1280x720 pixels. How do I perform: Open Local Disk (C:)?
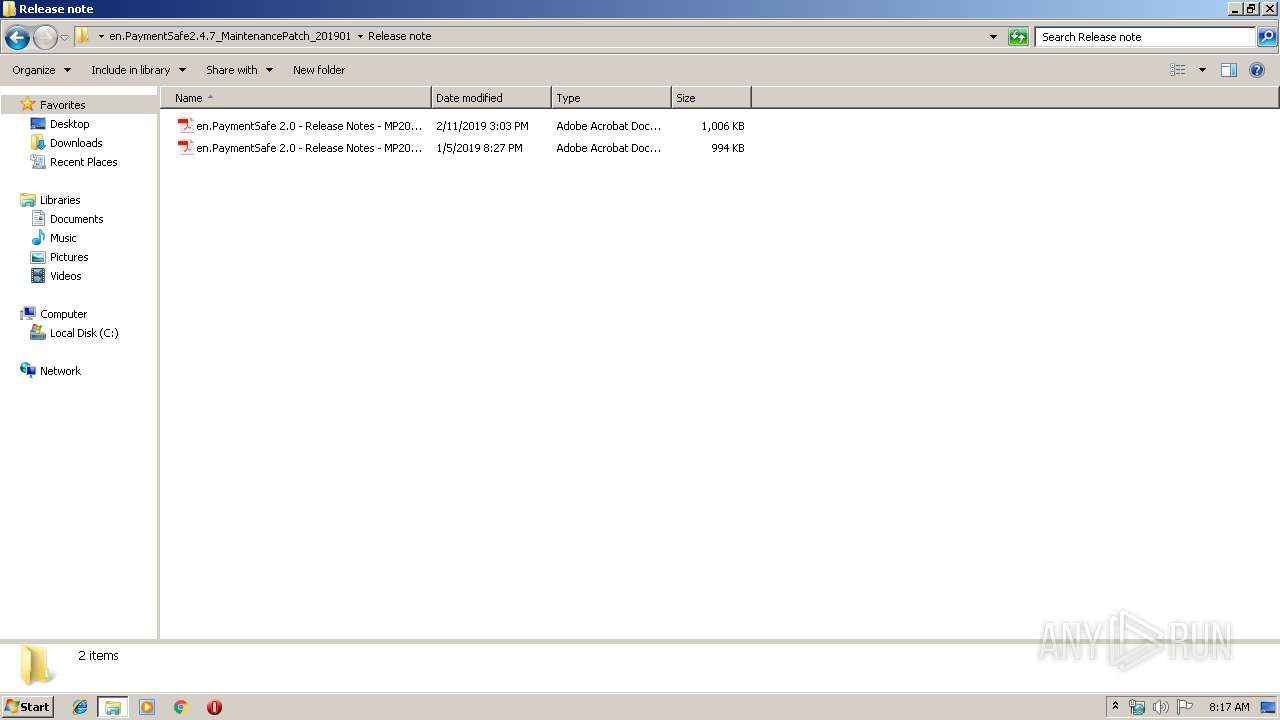[84, 333]
